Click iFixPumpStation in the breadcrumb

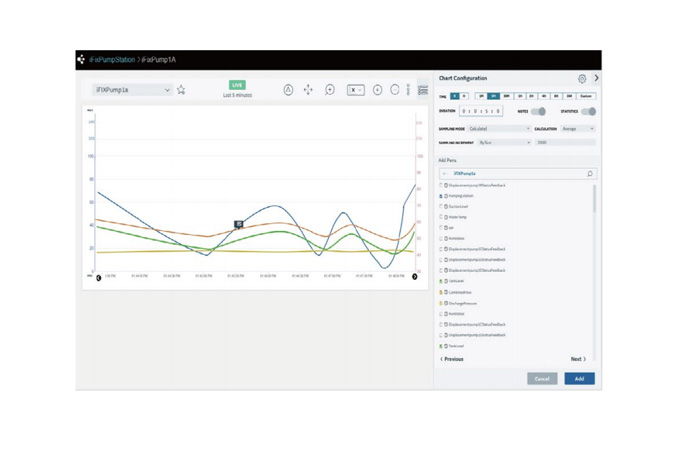[x=112, y=60]
